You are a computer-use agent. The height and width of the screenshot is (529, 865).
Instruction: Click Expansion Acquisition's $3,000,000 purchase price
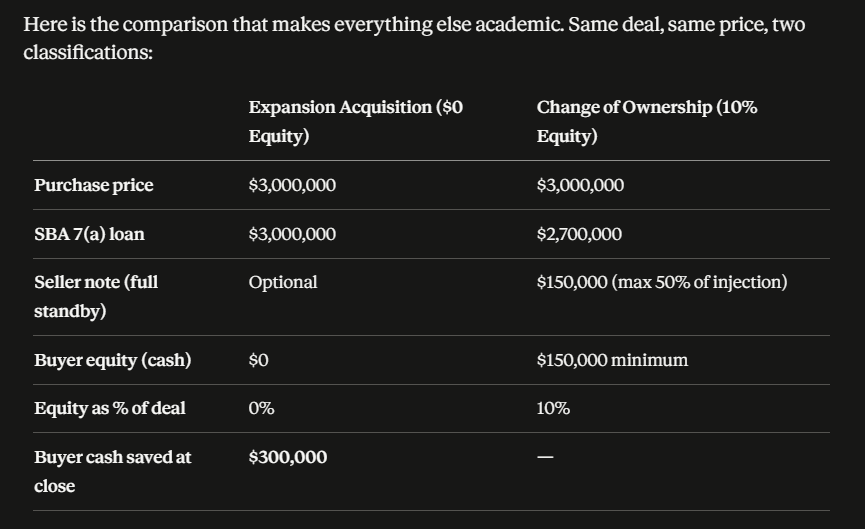(292, 185)
